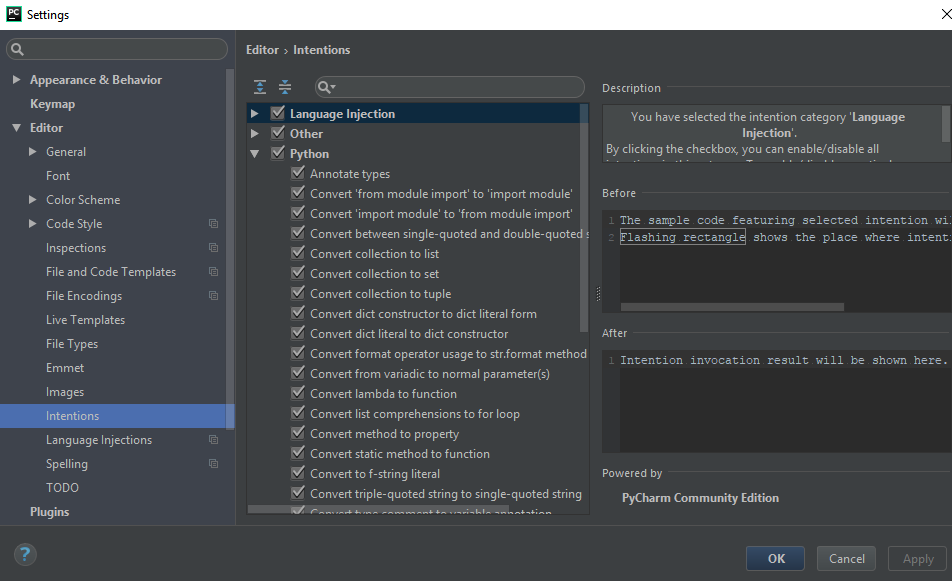This screenshot has height=581, width=952.
Task: Expand the Language Injection category arrow
Action: tap(255, 114)
